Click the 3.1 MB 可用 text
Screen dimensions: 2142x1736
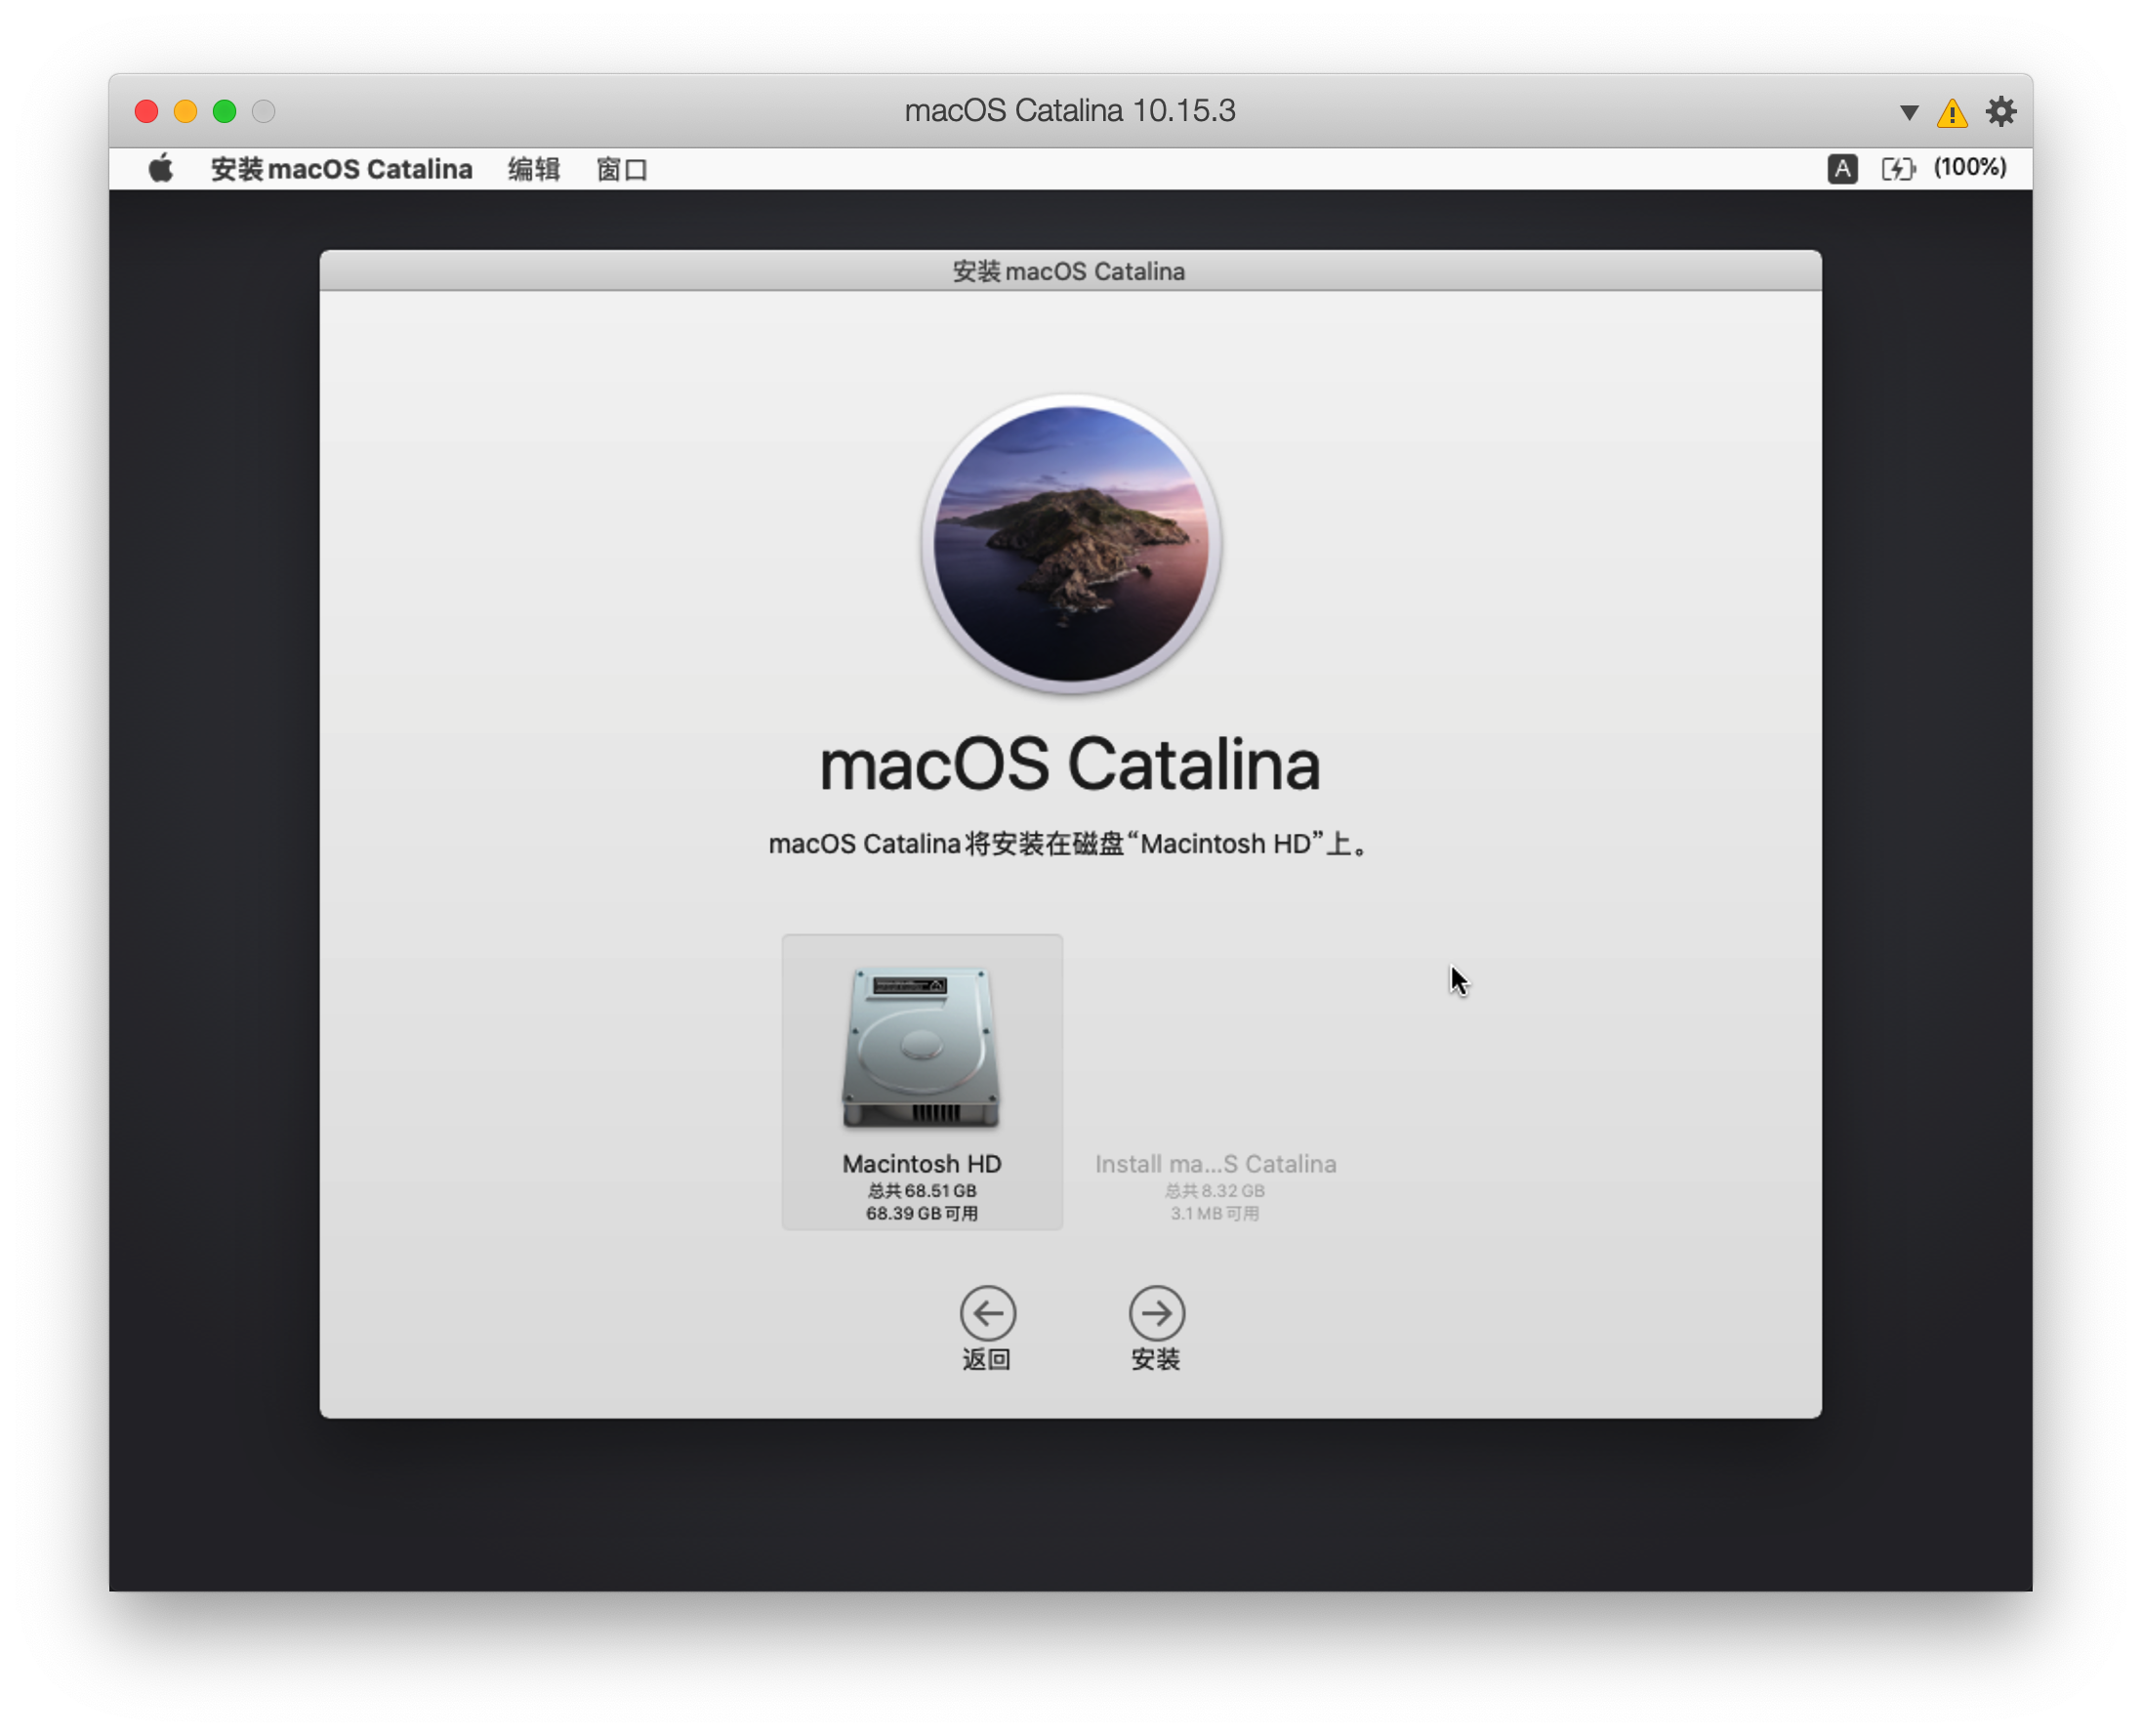click(x=1214, y=1213)
